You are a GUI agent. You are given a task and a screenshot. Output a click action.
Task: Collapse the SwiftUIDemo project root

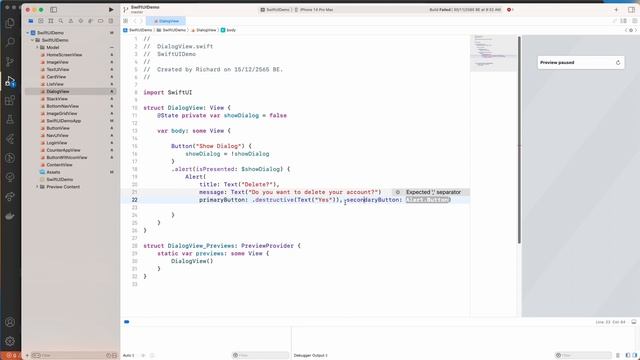(28, 33)
